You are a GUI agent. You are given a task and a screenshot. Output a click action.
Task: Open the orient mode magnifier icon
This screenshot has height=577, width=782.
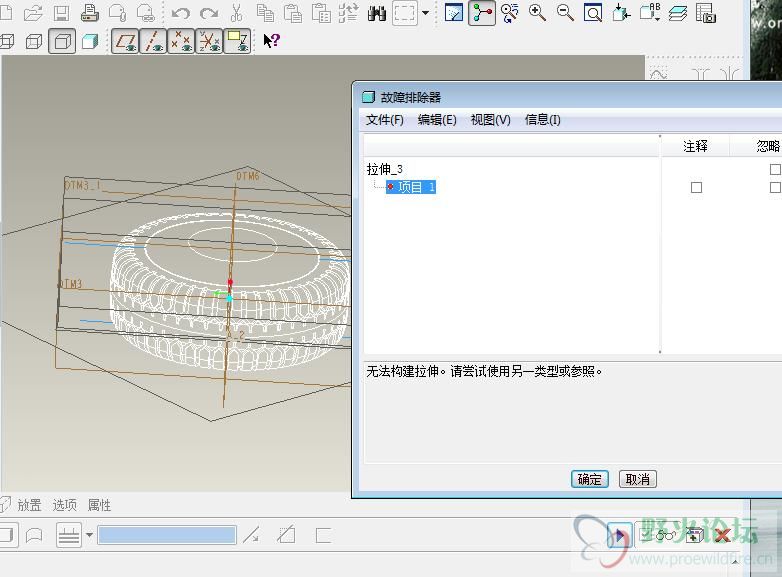pos(510,13)
